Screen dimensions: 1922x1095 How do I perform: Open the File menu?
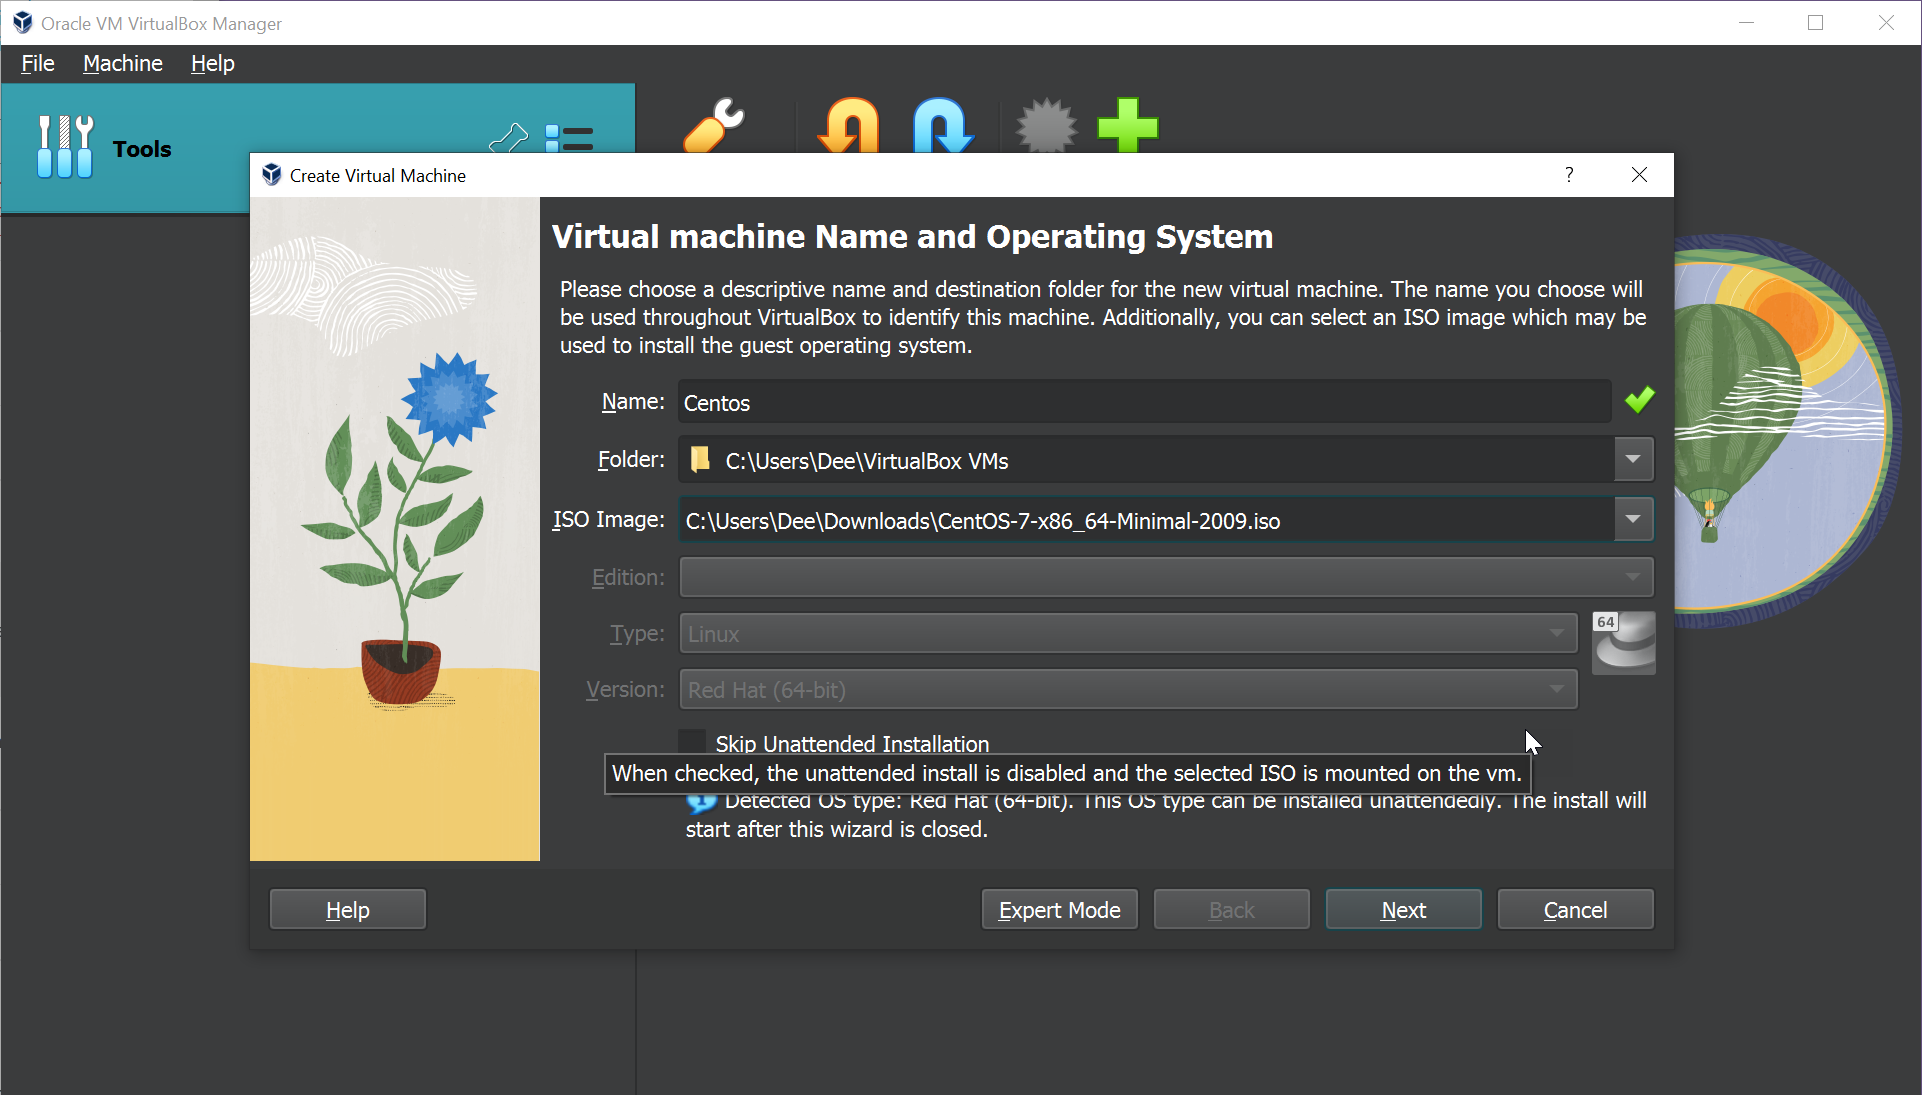37,63
